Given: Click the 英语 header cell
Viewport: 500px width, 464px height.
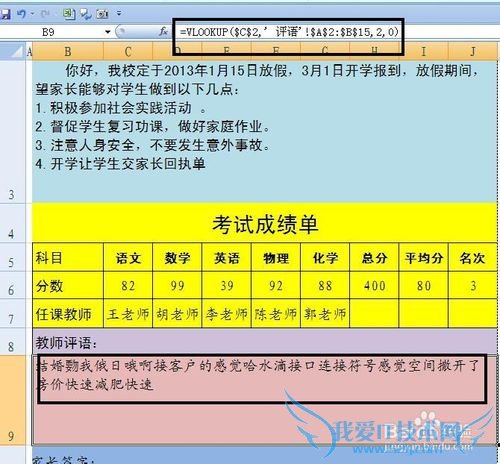Looking at the screenshot, I should click(x=227, y=257).
